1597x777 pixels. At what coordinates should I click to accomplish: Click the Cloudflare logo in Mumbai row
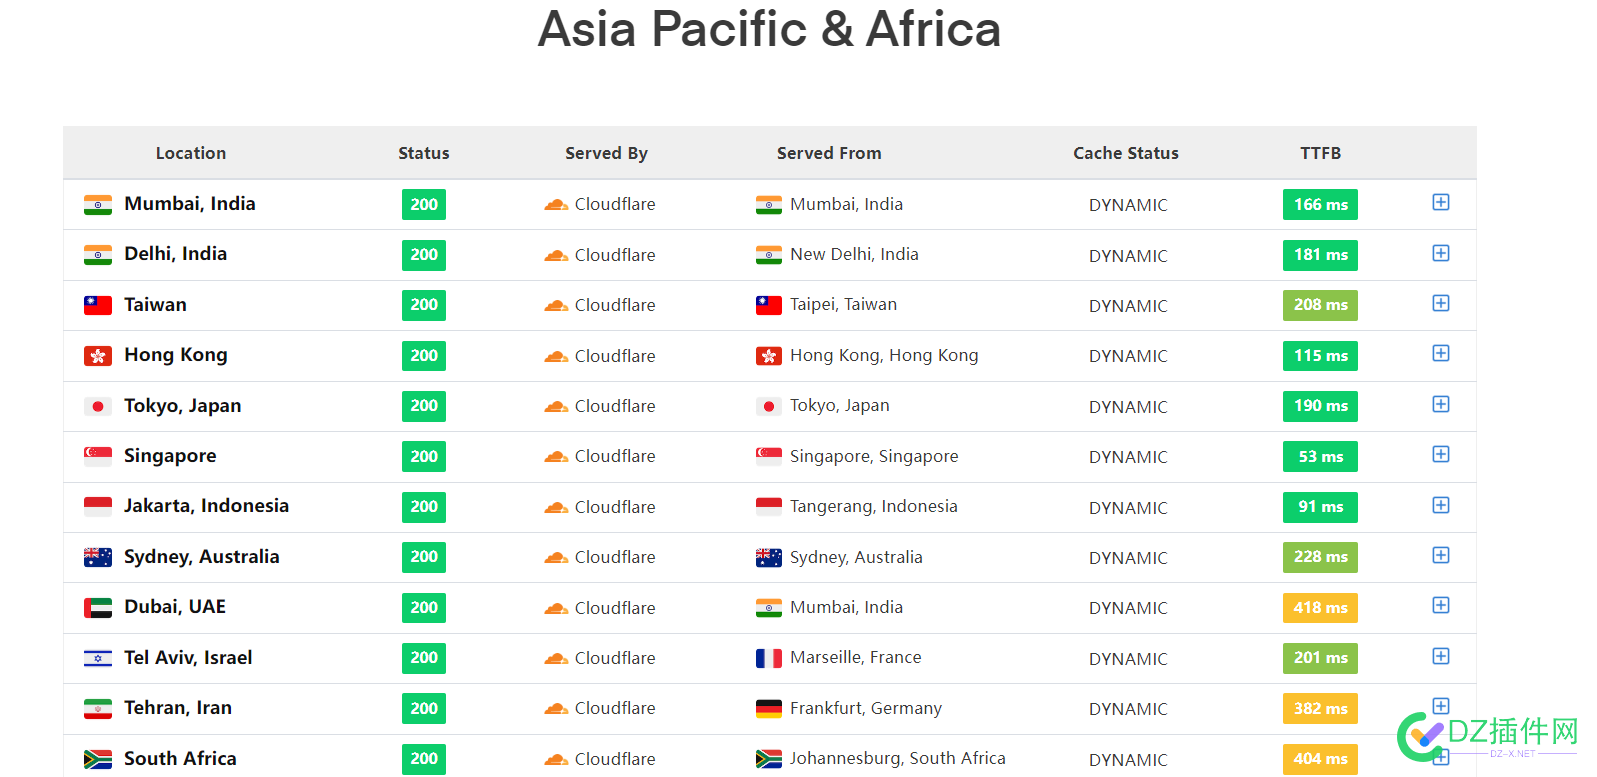[556, 205]
